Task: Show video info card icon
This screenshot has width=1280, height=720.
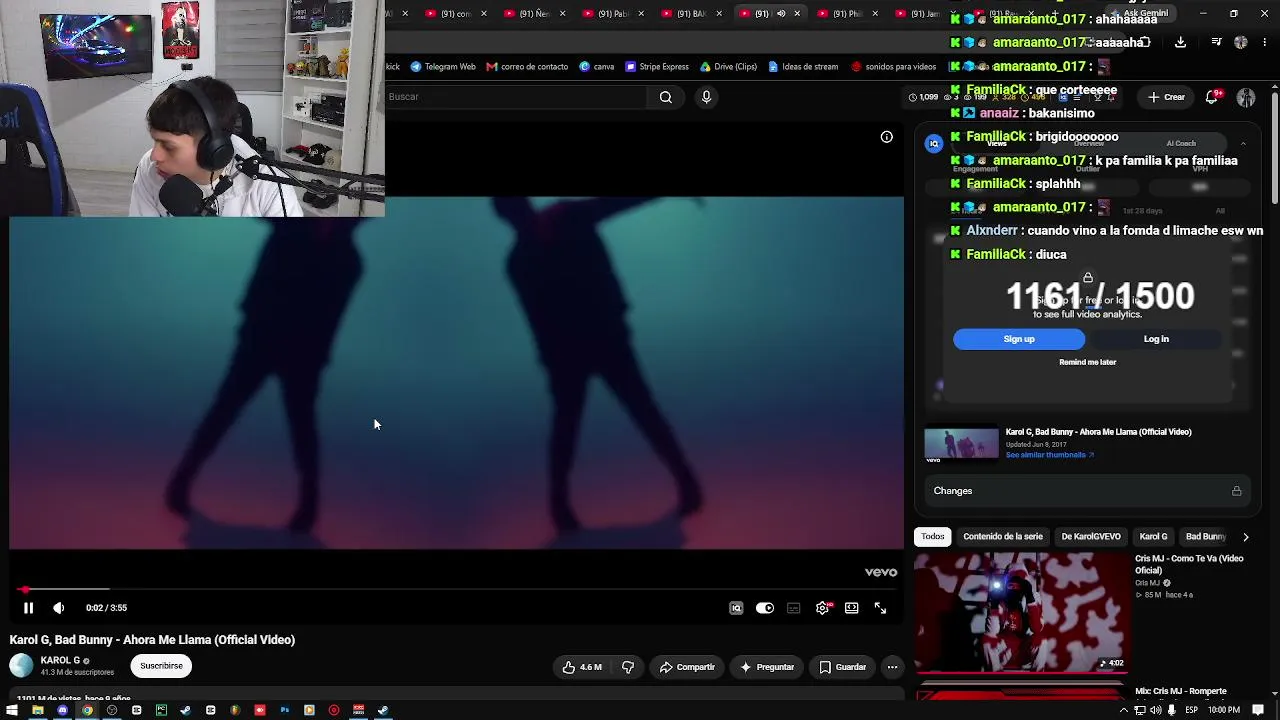Action: coord(886,137)
